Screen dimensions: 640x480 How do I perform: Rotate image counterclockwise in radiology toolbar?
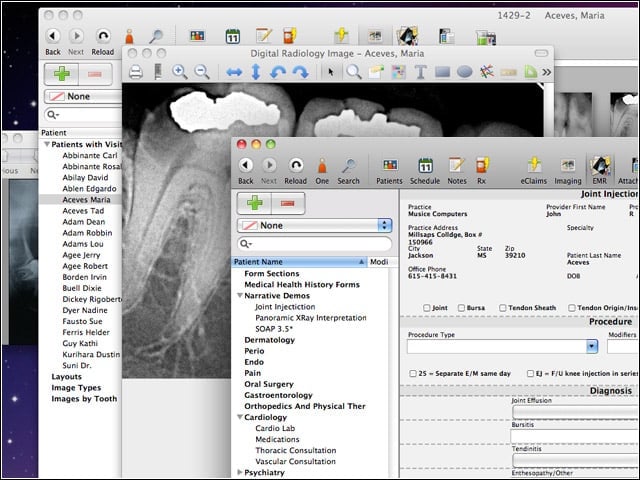278,72
